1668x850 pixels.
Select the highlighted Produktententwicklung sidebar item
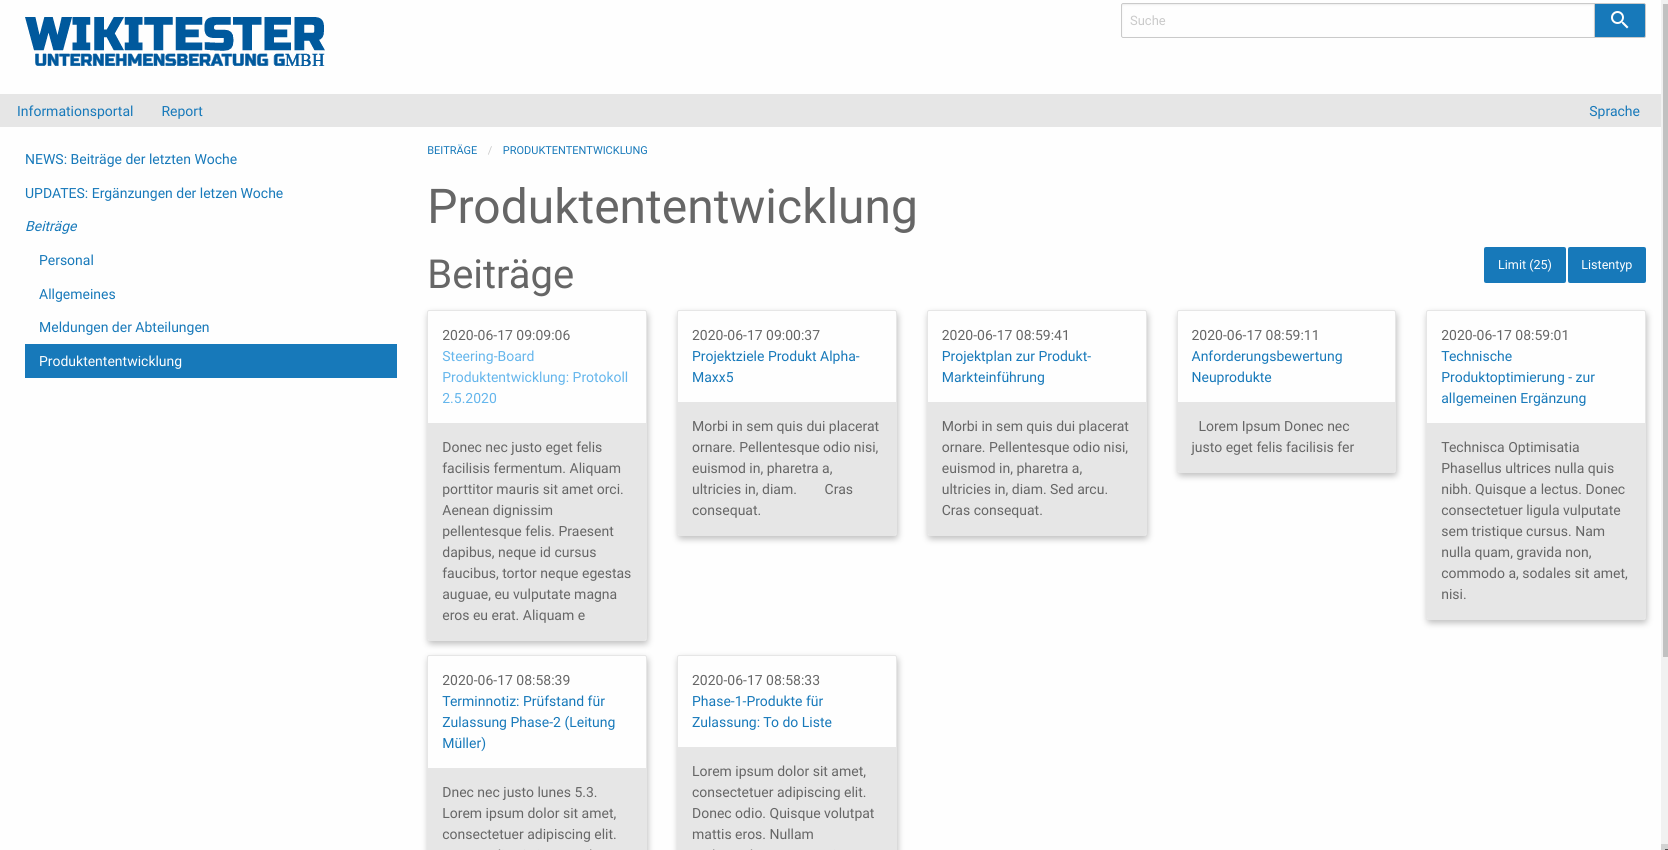pyautogui.click(x=210, y=361)
